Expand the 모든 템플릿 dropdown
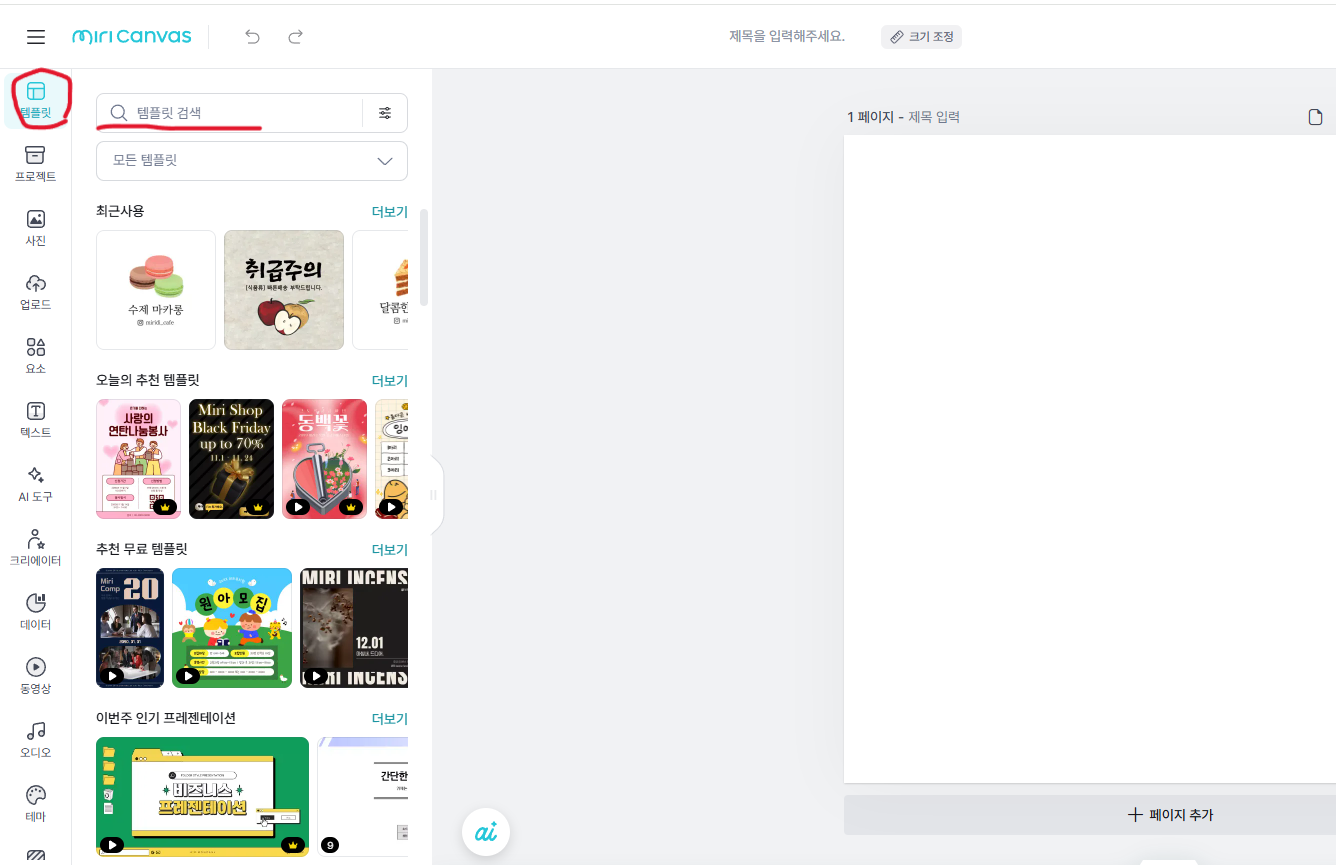 coord(252,161)
